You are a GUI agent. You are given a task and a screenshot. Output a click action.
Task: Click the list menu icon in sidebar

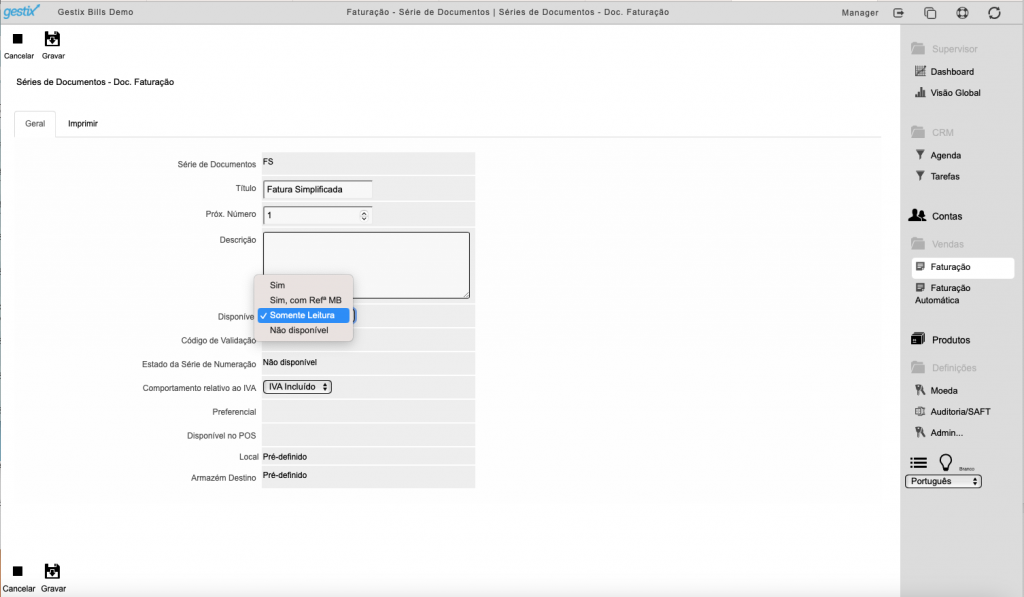tap(918, 463)
